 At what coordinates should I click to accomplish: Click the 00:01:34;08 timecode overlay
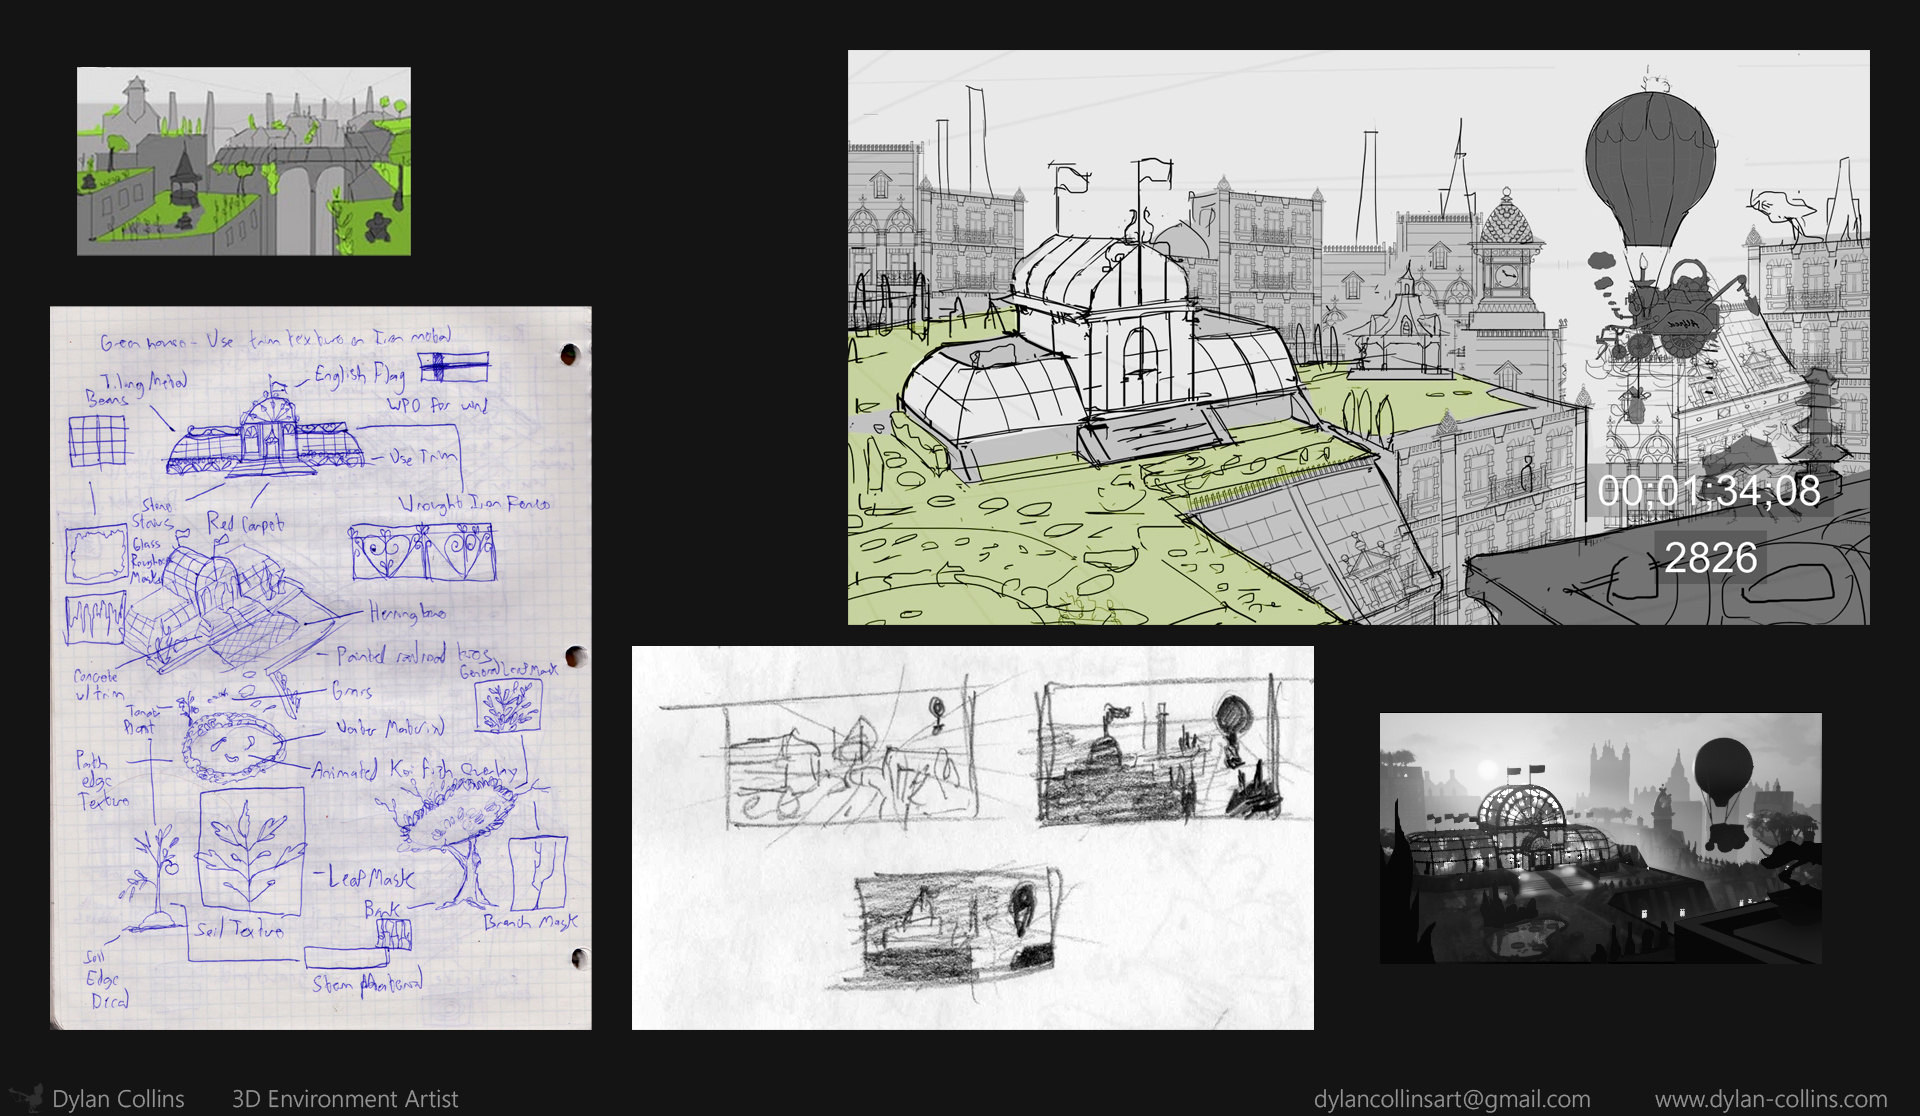[x=1708, y=491]
